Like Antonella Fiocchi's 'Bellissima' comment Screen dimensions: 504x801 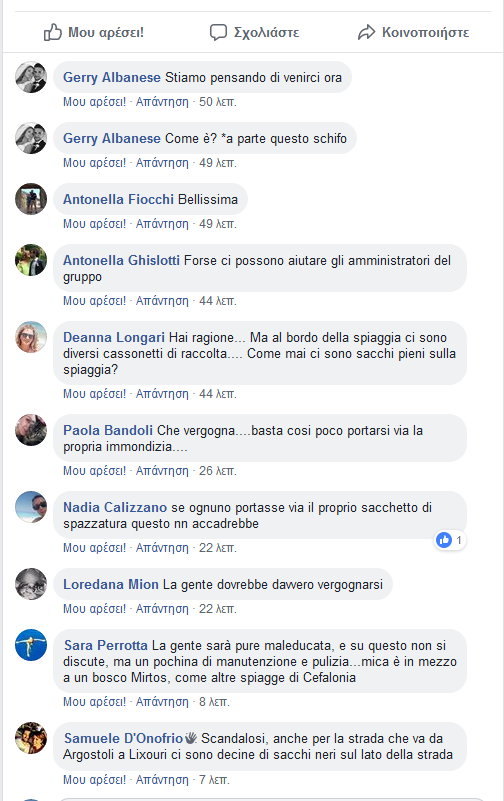click(94, 224)
